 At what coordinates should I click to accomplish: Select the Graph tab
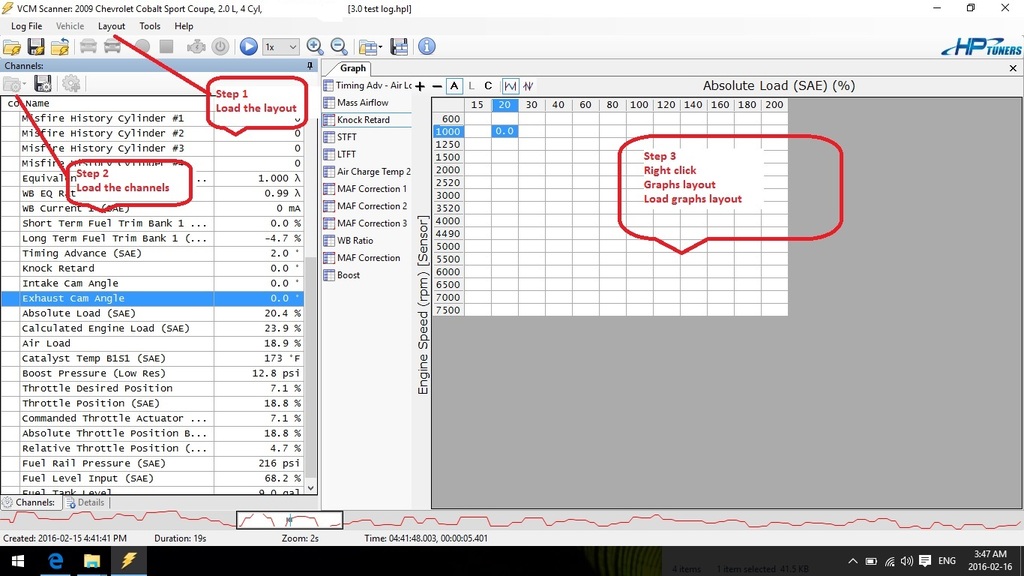coord(353,68)
